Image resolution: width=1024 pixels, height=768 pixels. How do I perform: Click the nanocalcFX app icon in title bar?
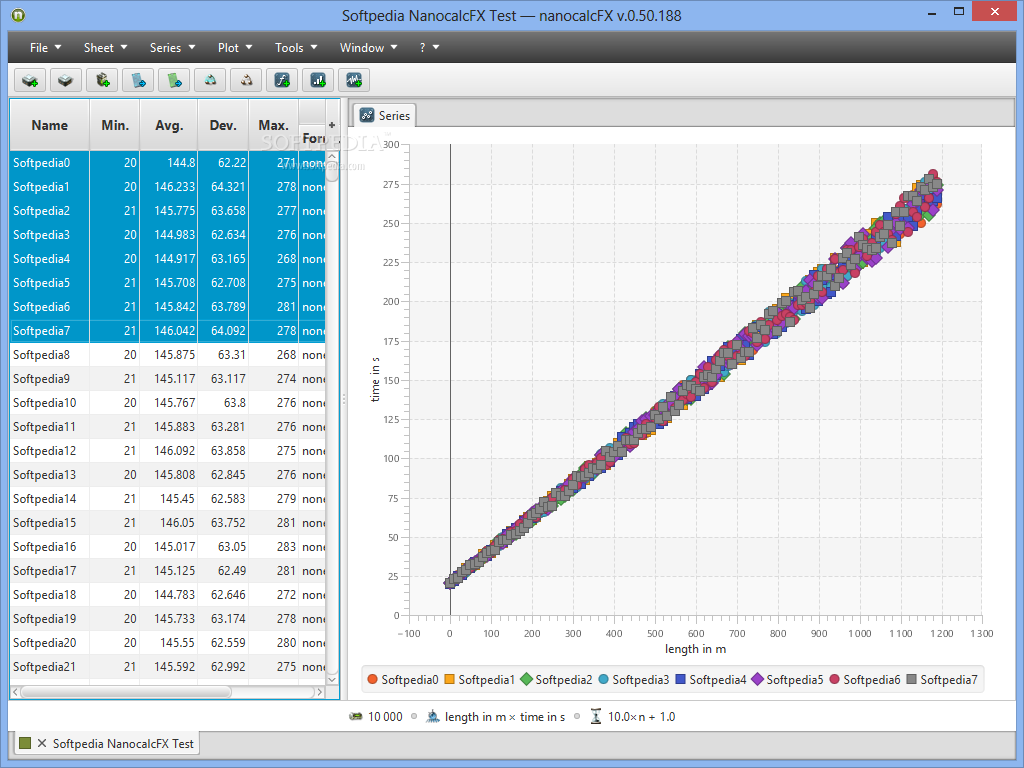[18, 14]
